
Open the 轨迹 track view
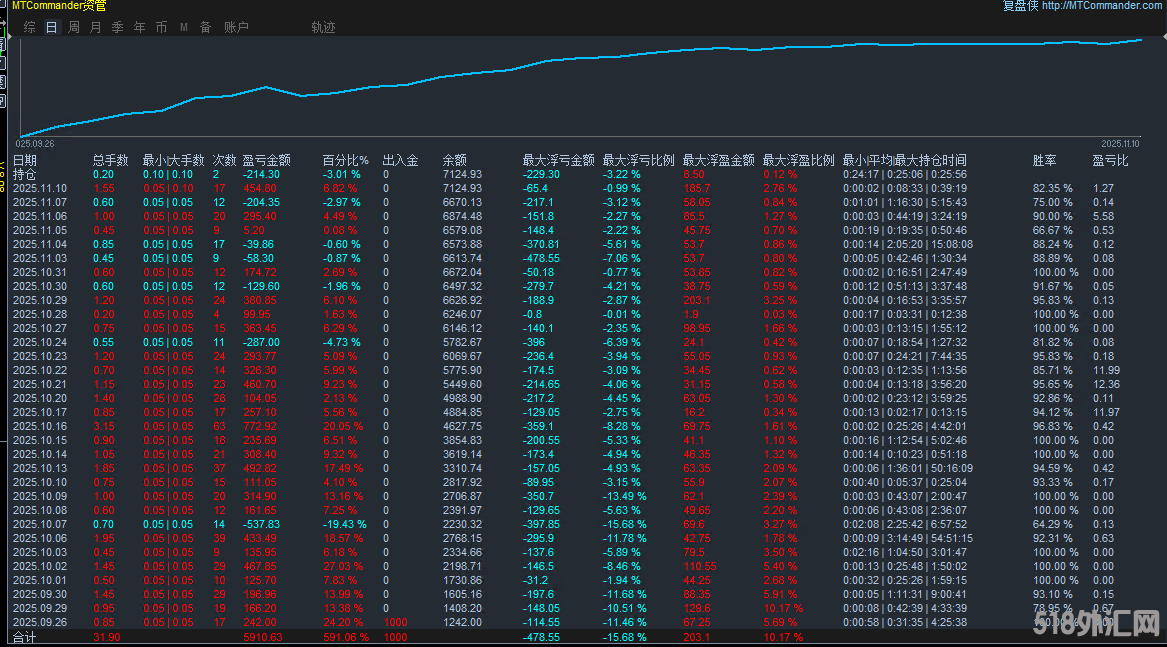(x=323, y=27)
